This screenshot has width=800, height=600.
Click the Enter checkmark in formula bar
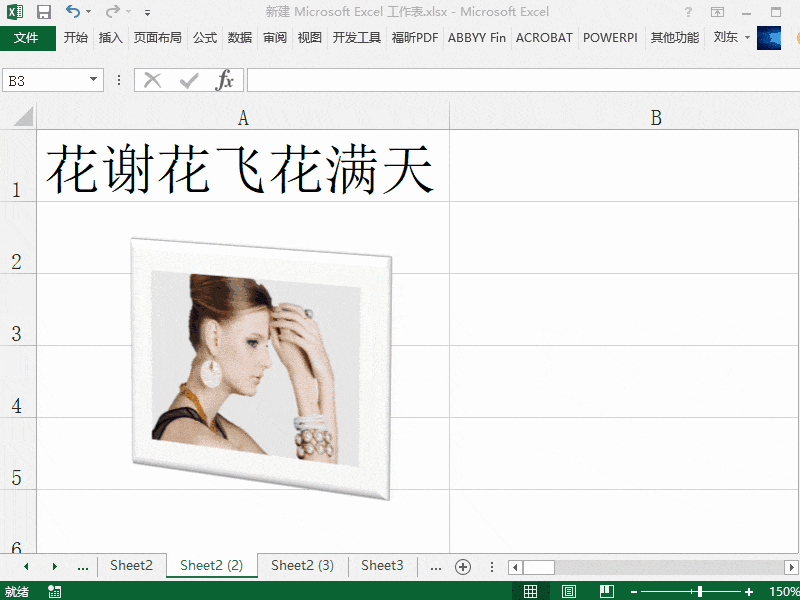pos(186,80)
